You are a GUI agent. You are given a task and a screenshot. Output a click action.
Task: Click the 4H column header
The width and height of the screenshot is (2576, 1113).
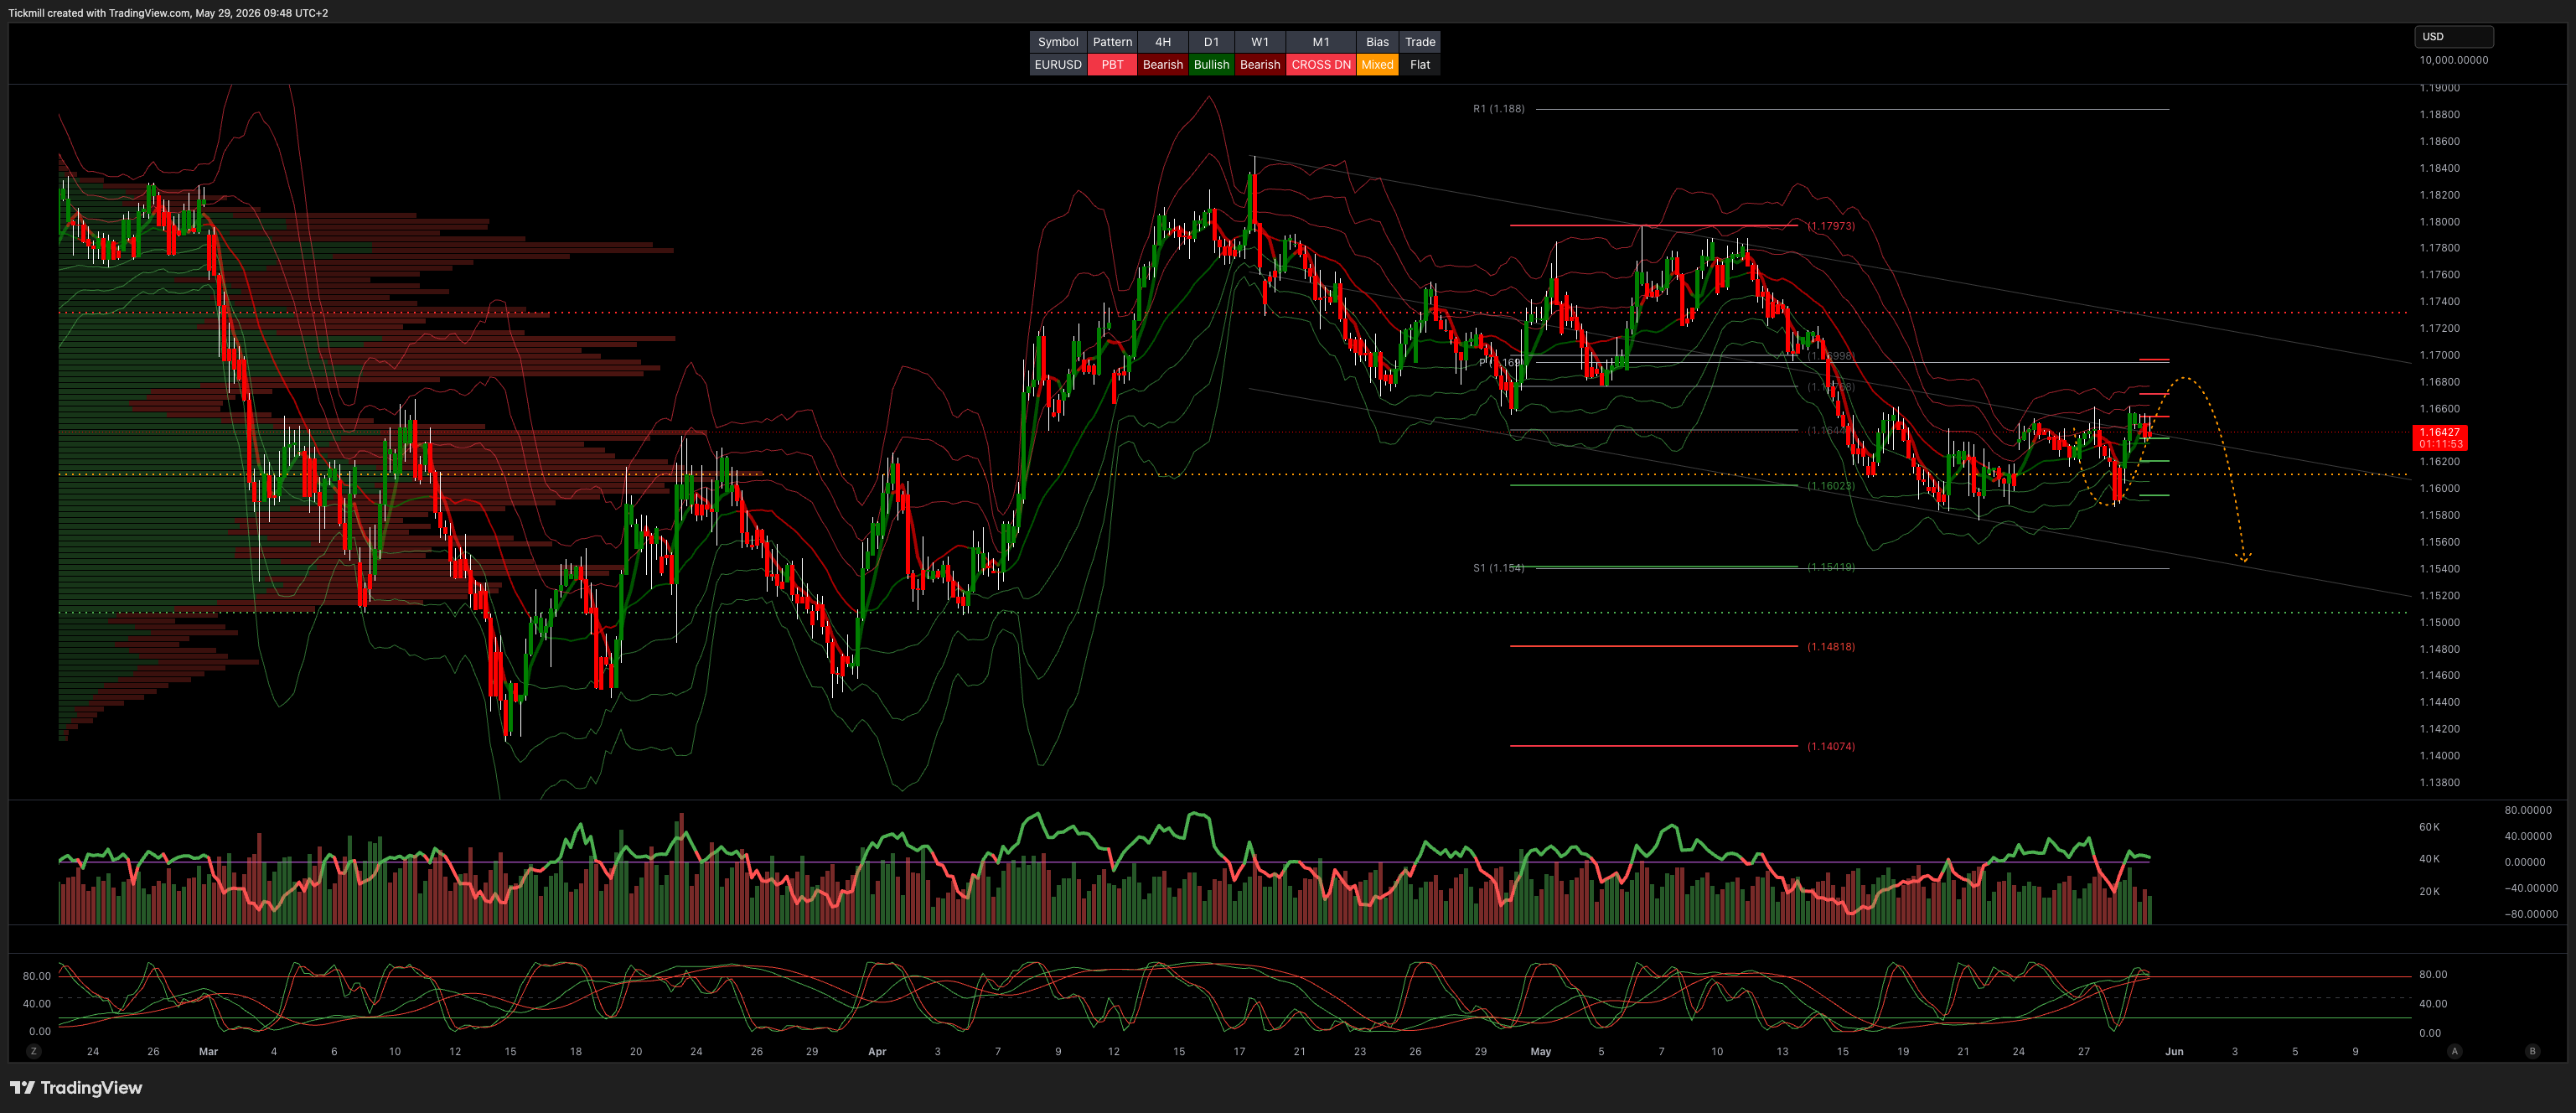1162,42
